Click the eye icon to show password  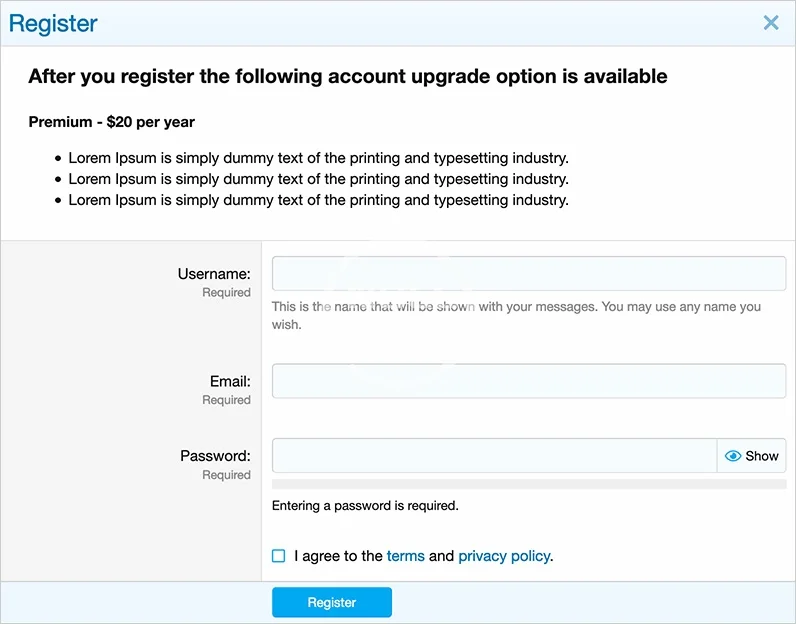tap(733, 456)
